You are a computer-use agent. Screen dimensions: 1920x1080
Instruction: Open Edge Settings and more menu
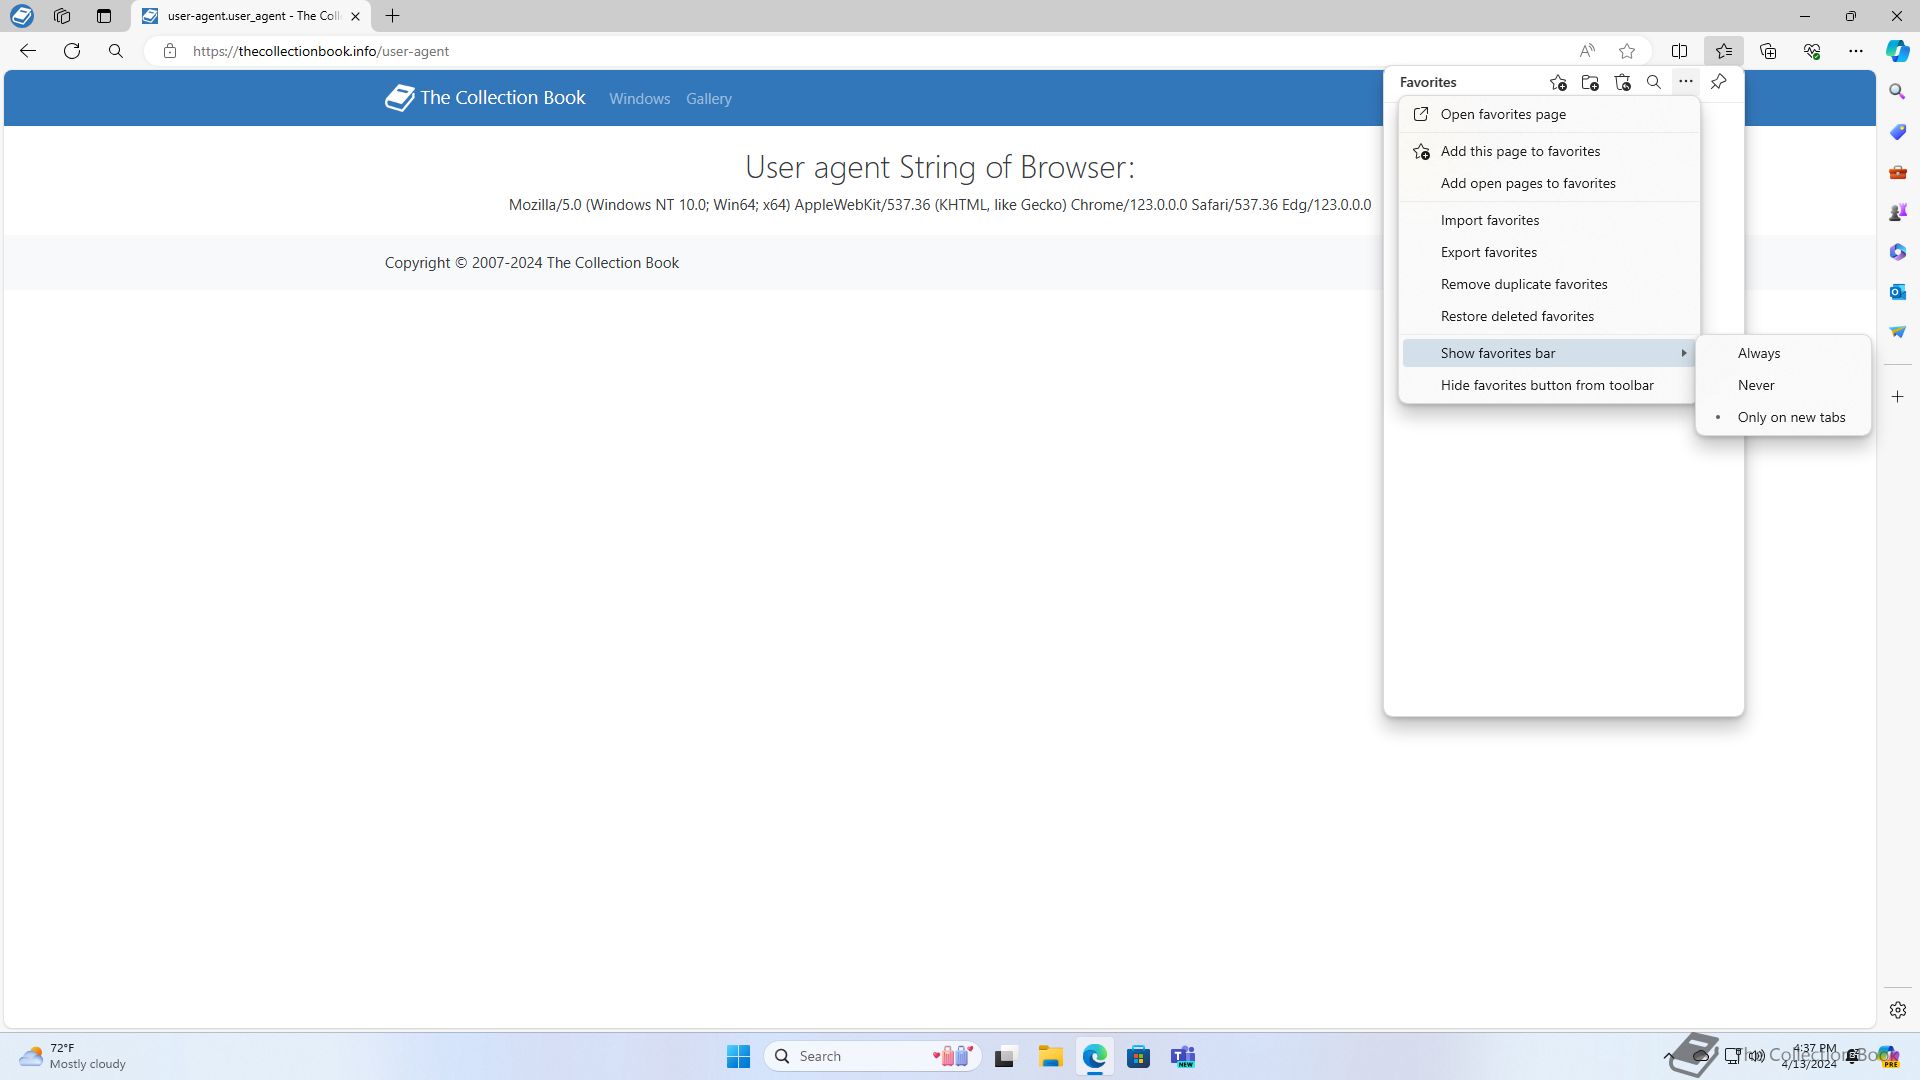pyautogui.click(x=1856, y=51)
